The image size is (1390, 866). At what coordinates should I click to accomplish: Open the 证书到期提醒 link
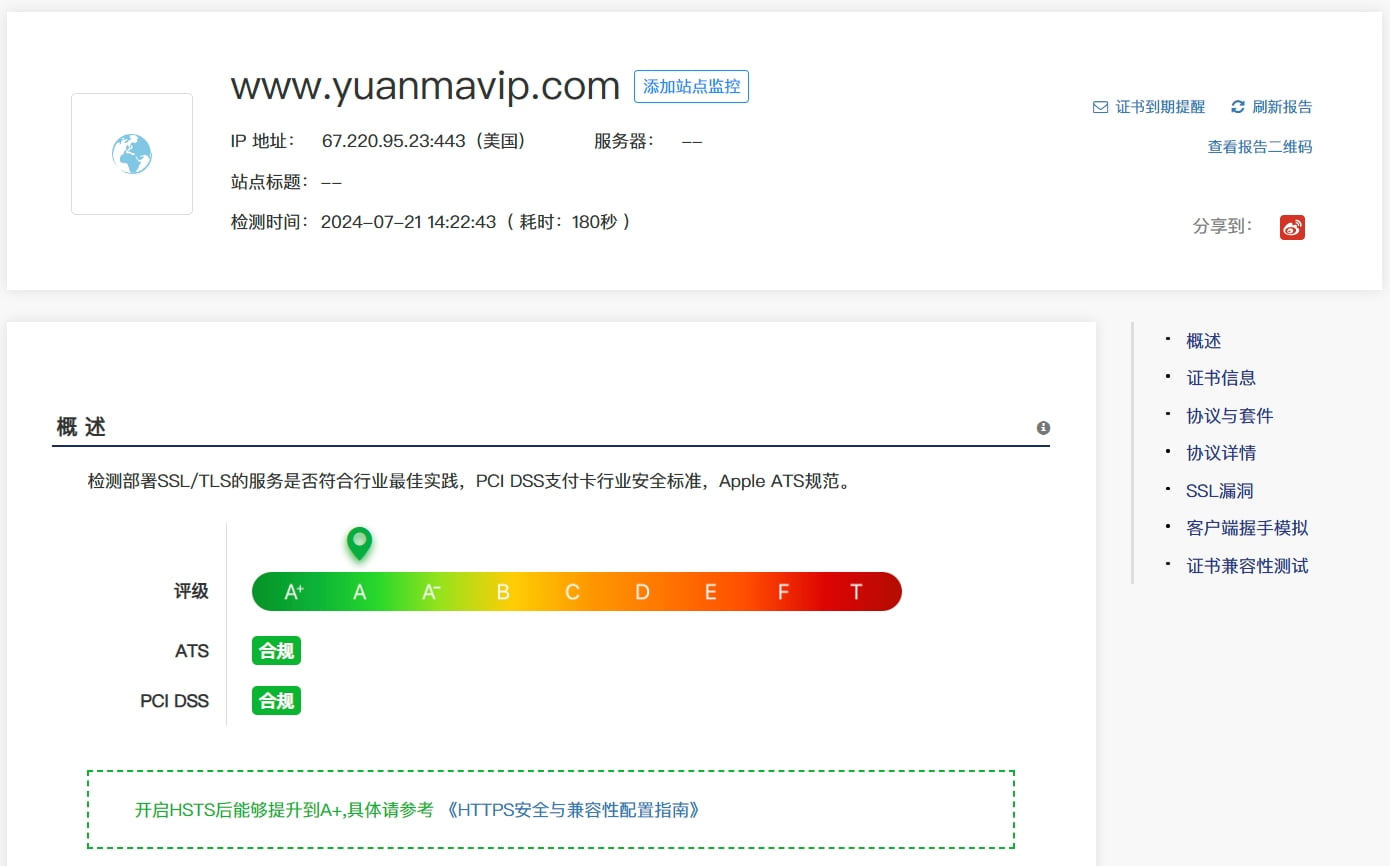pos(1160,107)
